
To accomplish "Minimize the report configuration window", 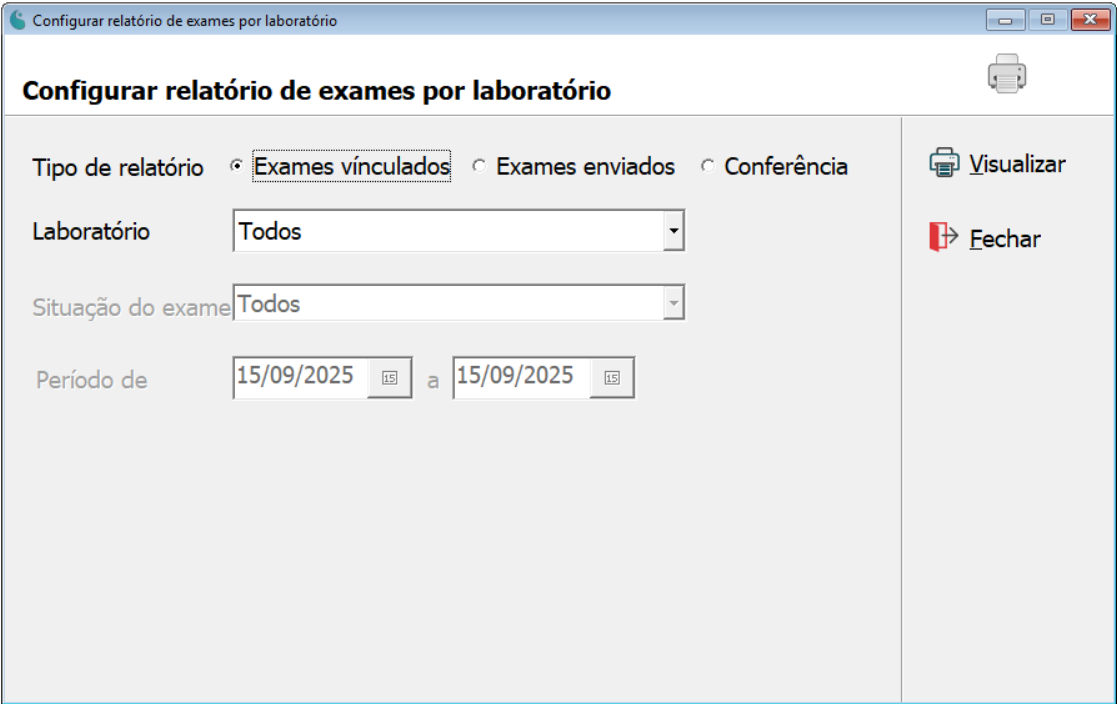I will click(x=1005, y=20).
